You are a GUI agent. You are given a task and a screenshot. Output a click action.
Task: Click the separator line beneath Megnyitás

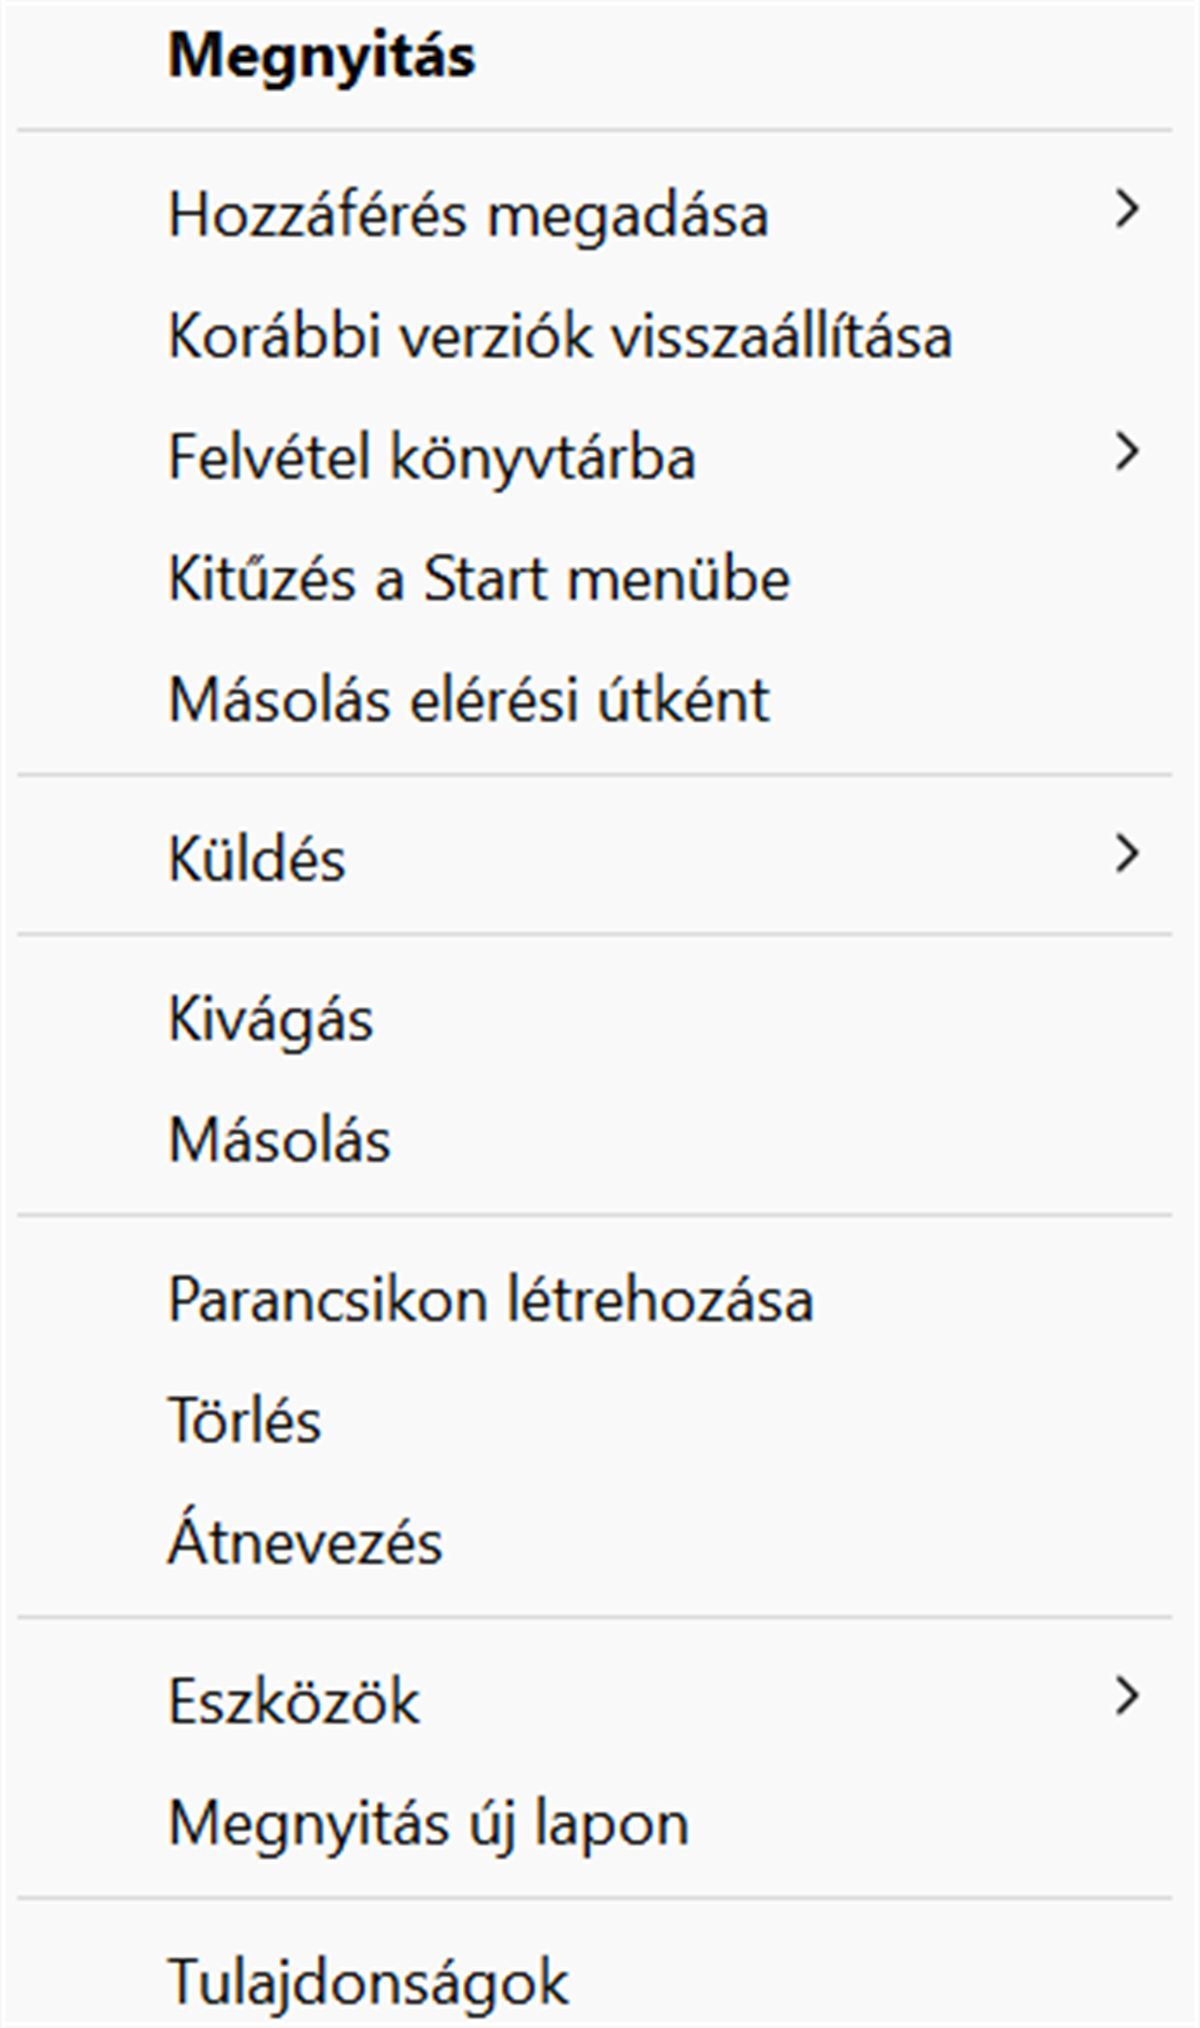point(594,130)
